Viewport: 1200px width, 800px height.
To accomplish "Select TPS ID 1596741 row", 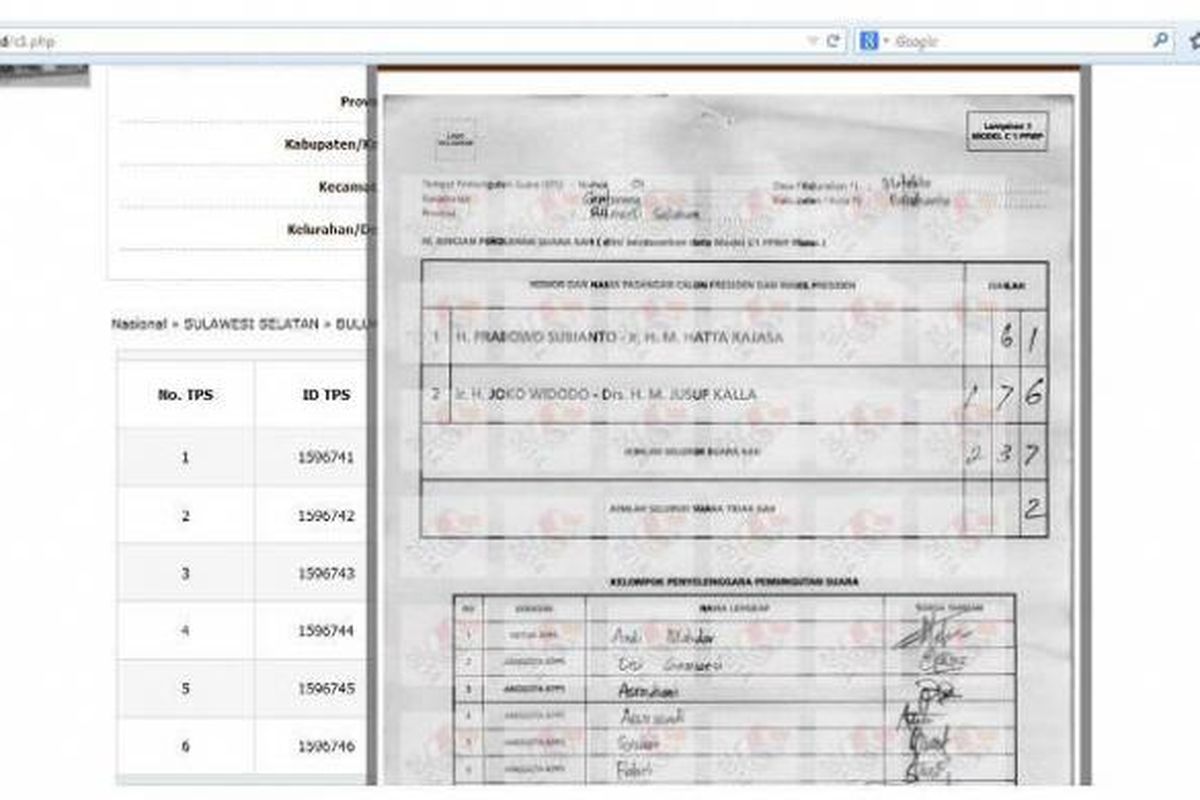I will tap(326, 458).
